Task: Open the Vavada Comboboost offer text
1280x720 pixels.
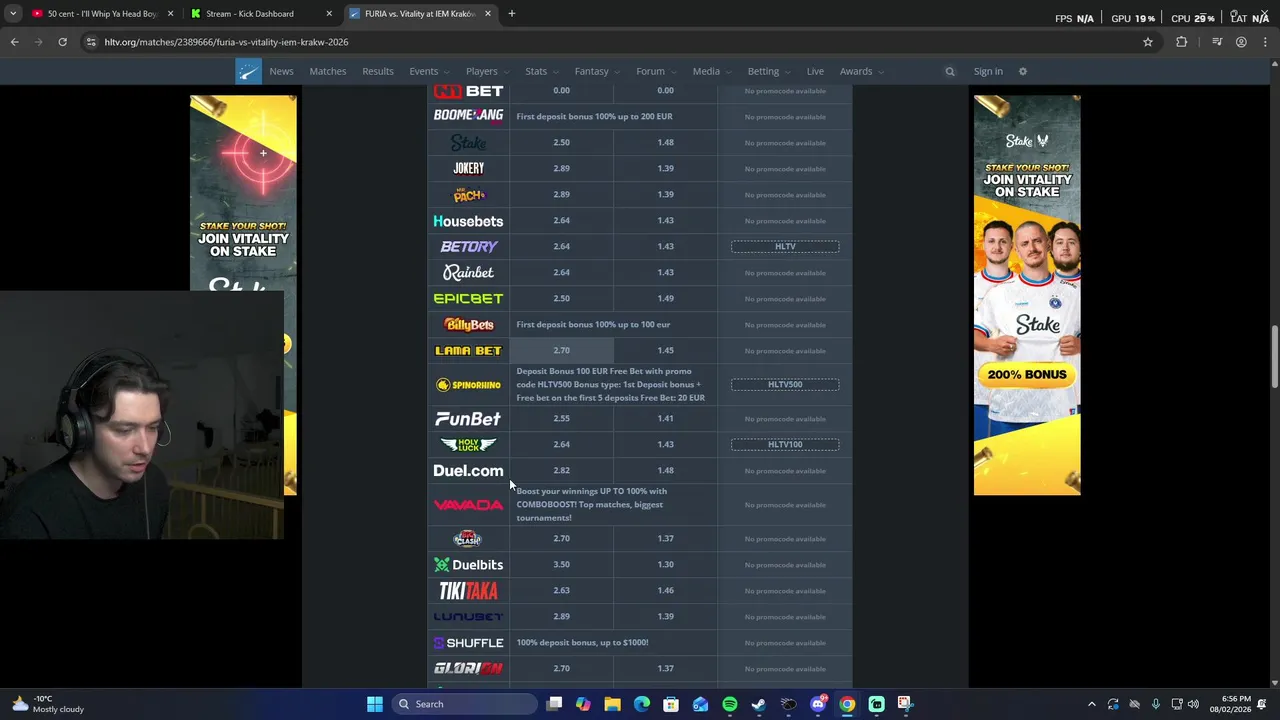Action: 592,504
